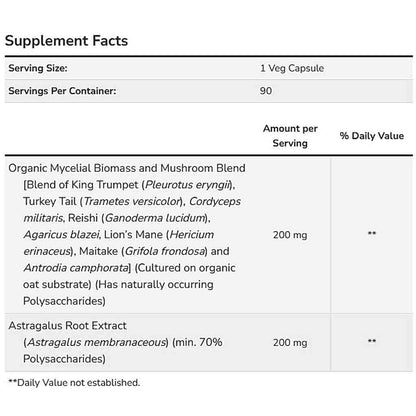This screenshot has width=416, height=416.
Task: Click the servings count 90
Action: [x=266, y=91]
